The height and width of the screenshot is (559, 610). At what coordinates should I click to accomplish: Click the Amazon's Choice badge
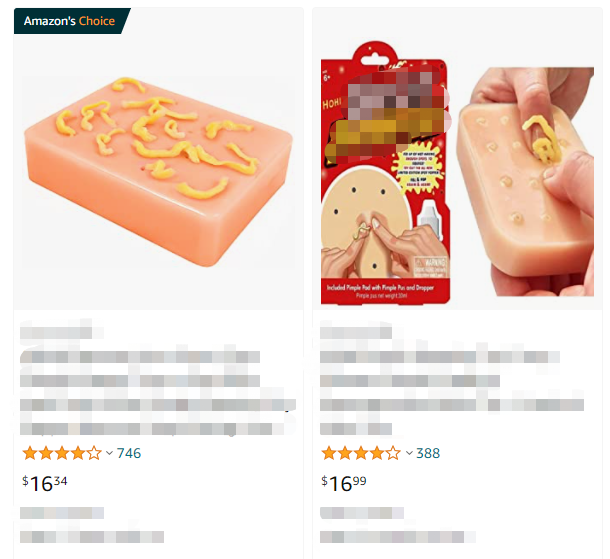72,21
